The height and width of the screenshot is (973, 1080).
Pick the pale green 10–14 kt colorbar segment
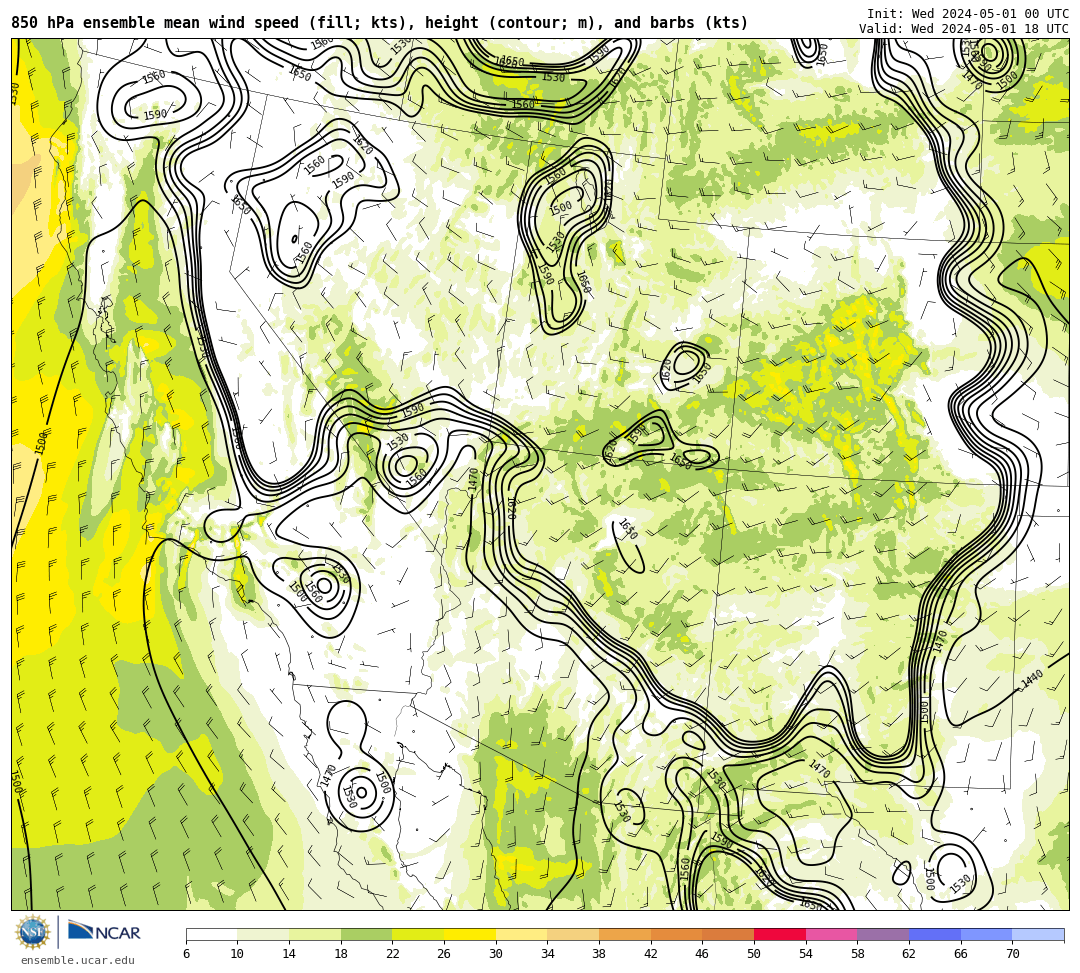tap(263, 934)
